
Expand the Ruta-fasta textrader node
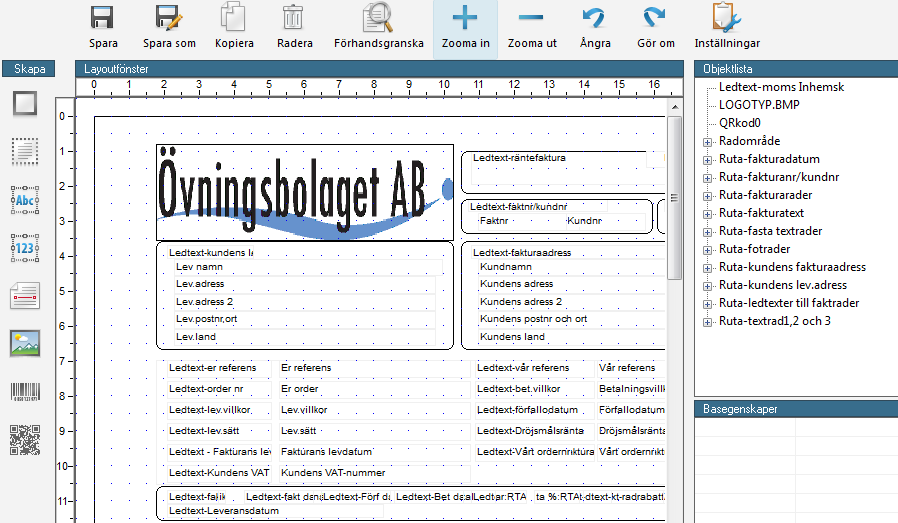pyautogui.click(x=708, y=232)
